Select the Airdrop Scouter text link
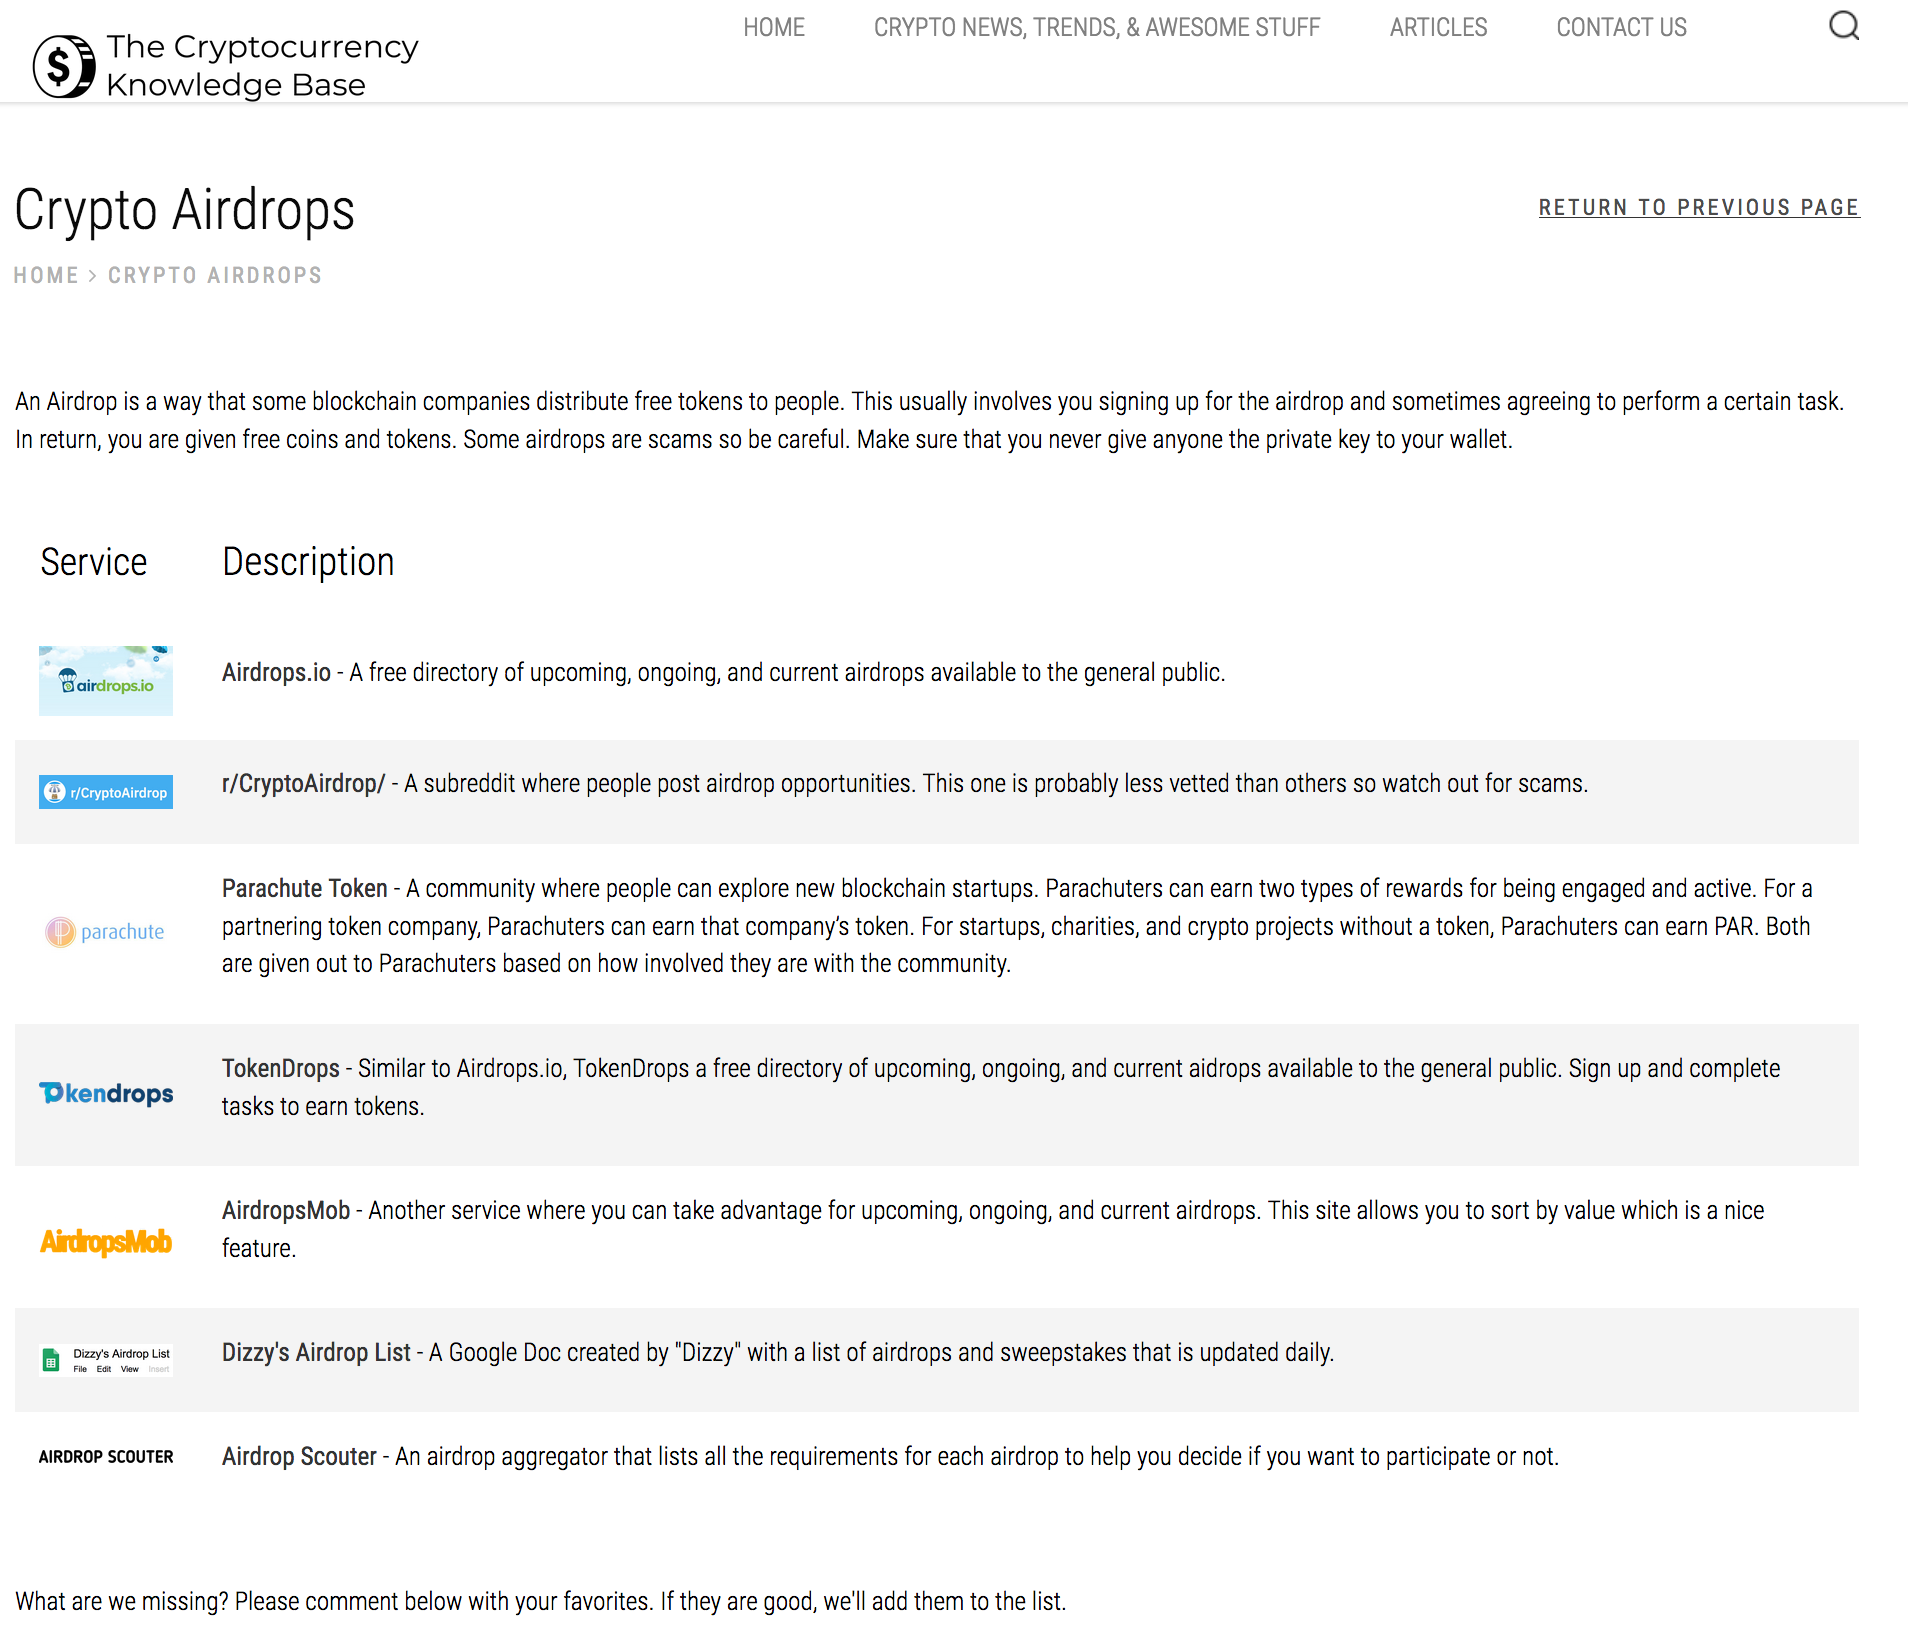This screenshot has height=1646, width=1908. (x=299, y=1457)
